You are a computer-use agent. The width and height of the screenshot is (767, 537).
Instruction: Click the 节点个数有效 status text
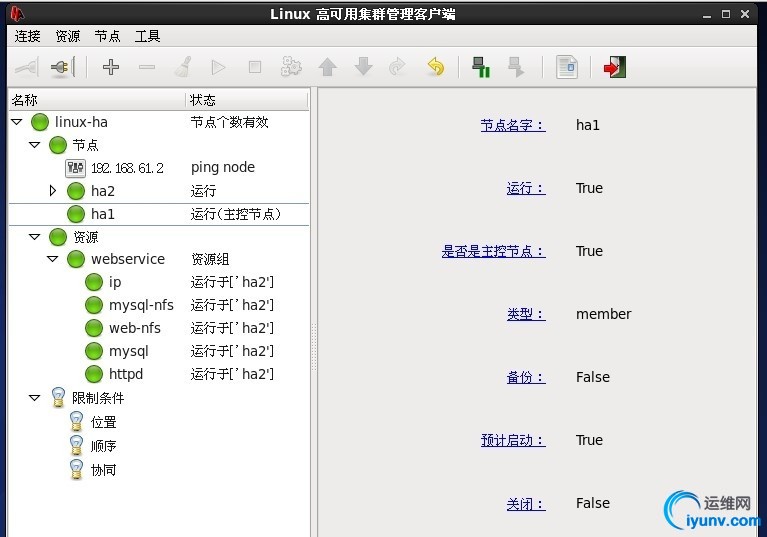[229, 122]
